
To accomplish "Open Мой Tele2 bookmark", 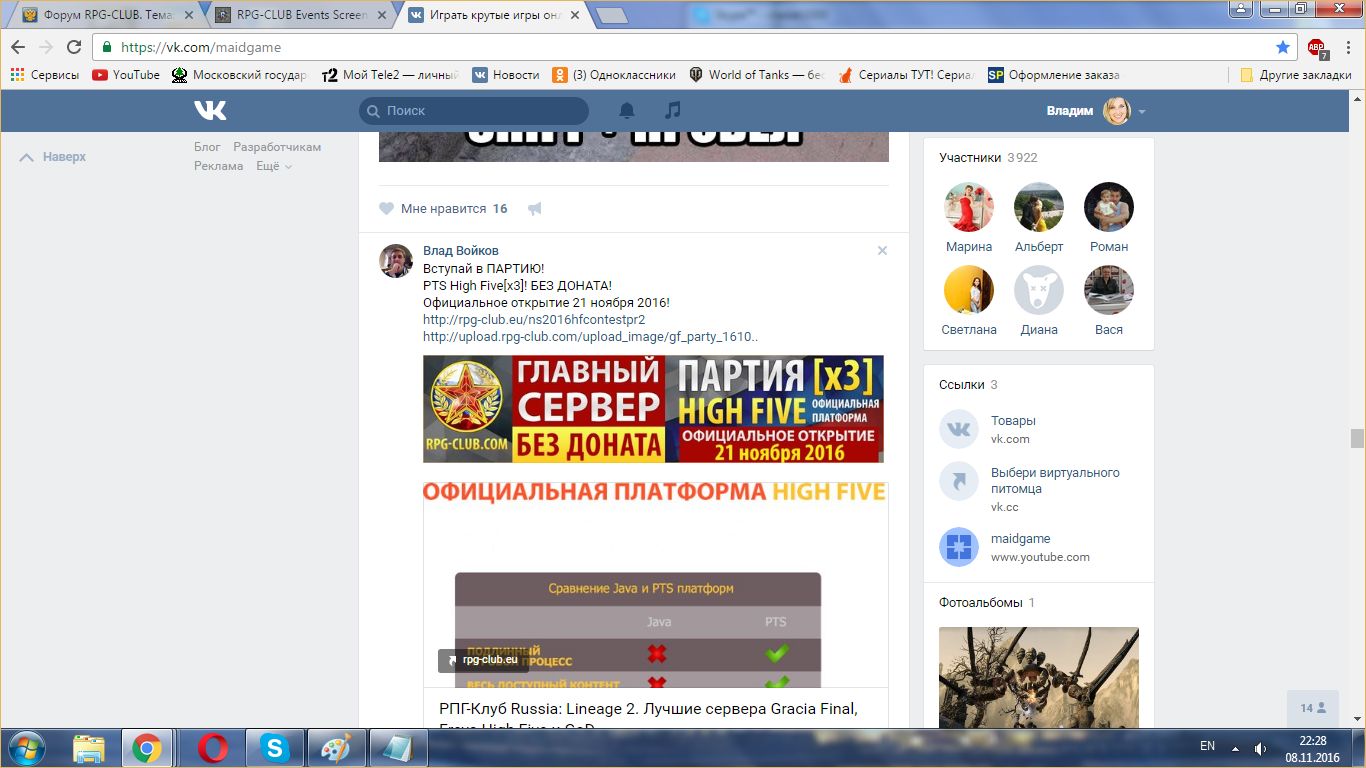I will tap(391, 75).
